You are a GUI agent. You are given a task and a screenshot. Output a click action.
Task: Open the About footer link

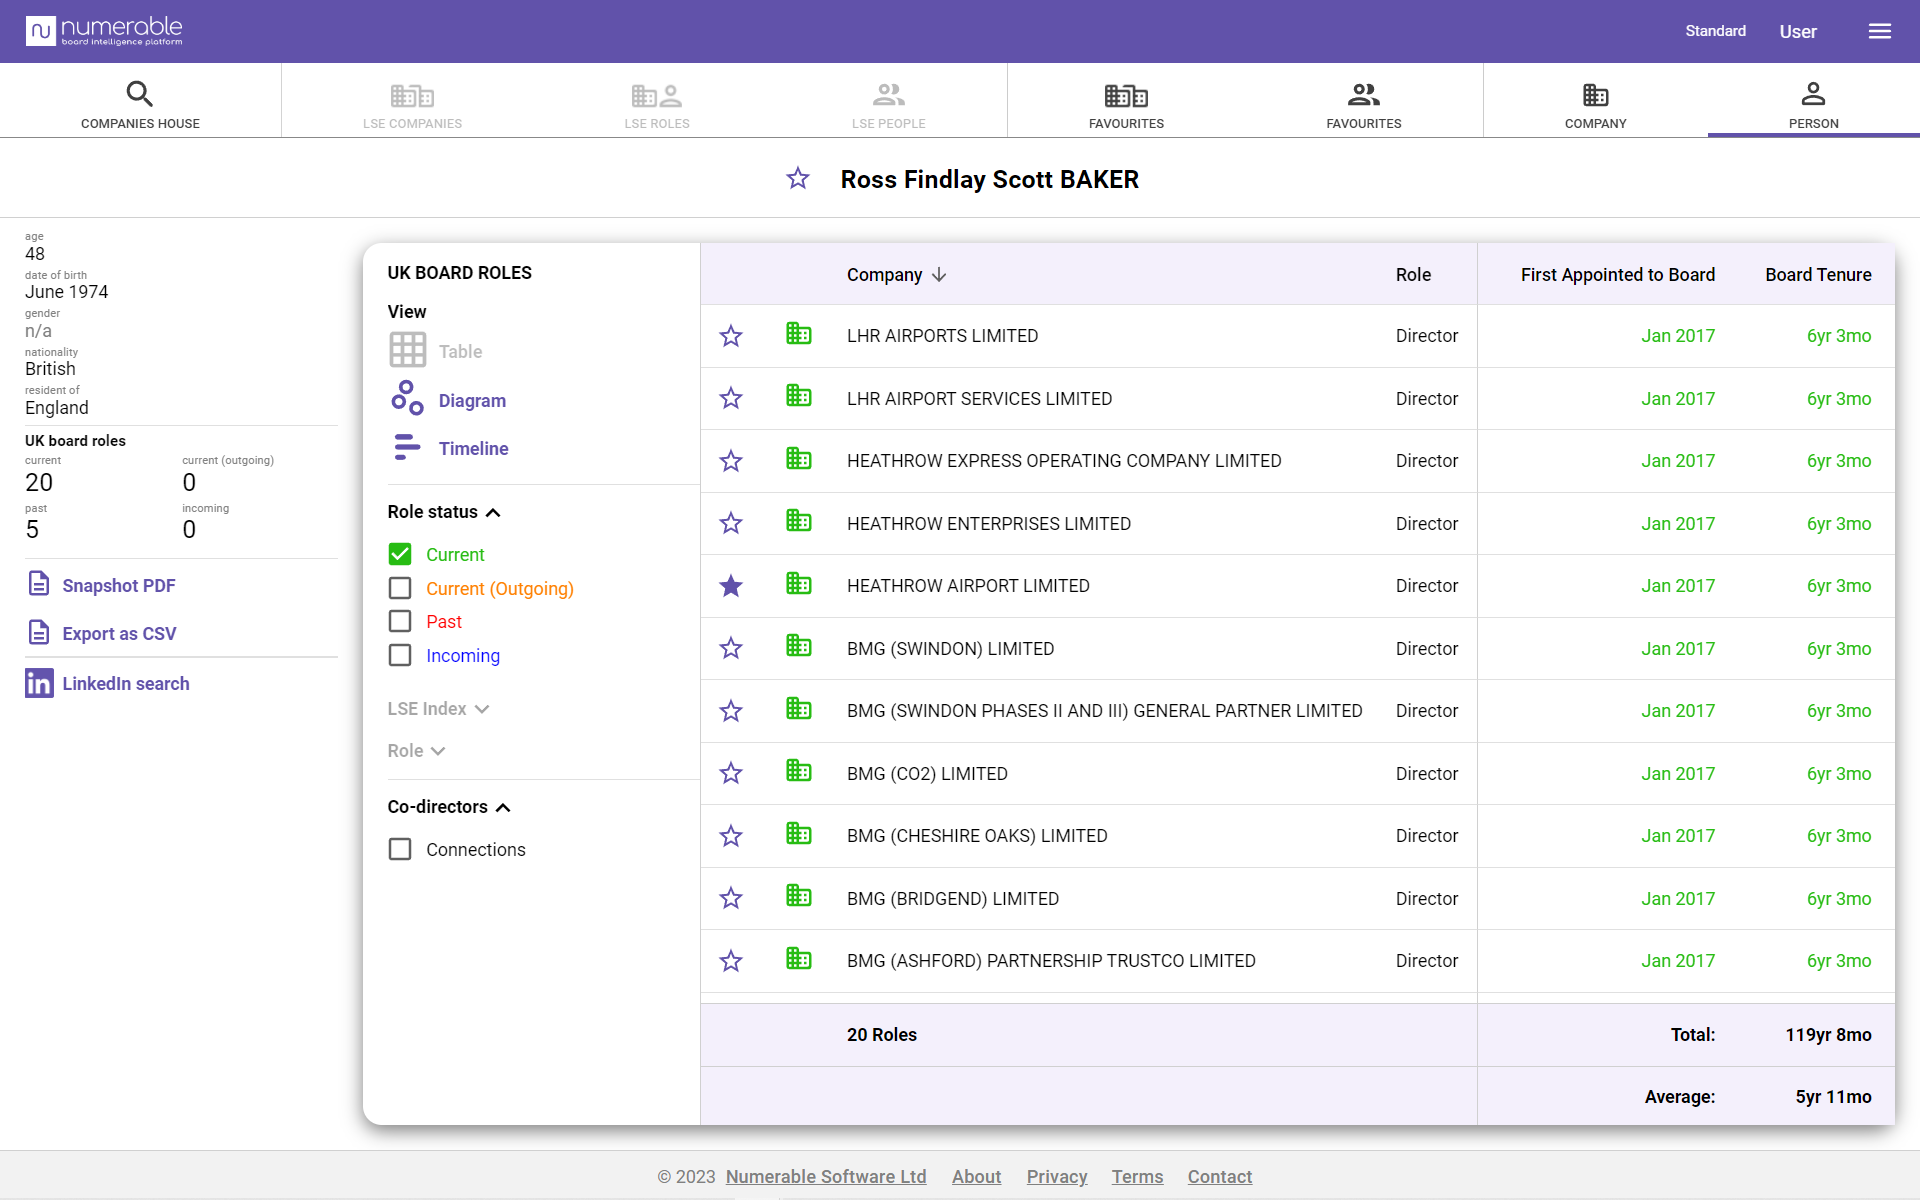(976, 1177)
